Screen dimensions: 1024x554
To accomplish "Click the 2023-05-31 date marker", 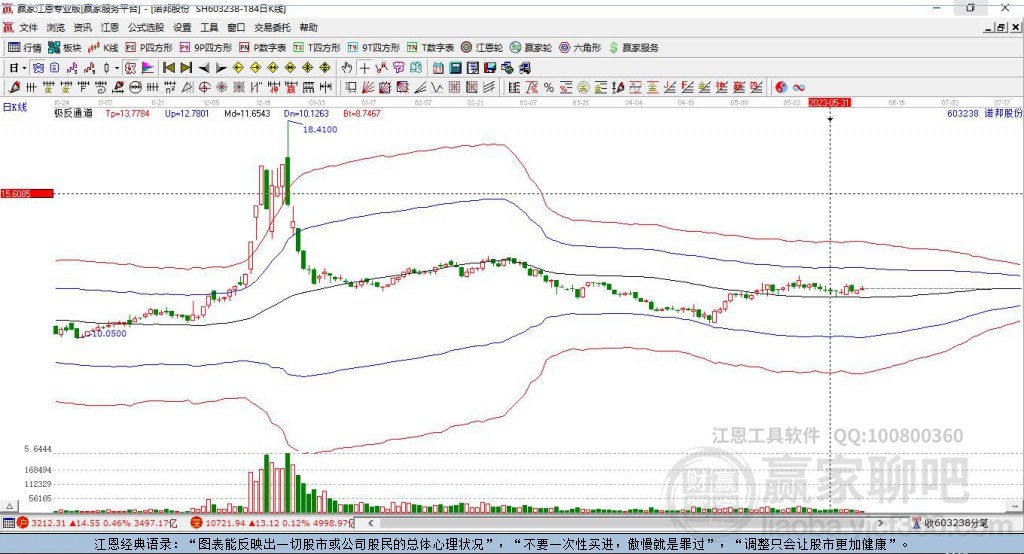I will [829, 103].
